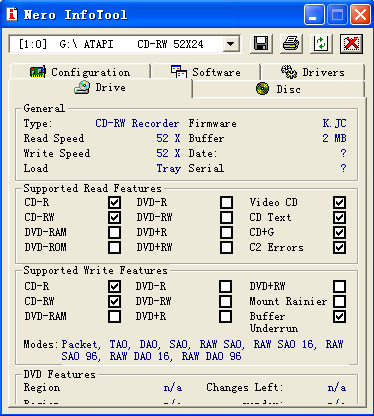Click the Disc tab green disc icon
The height and width of the screenshot is (416, 374).
click(x=263, y=89)
